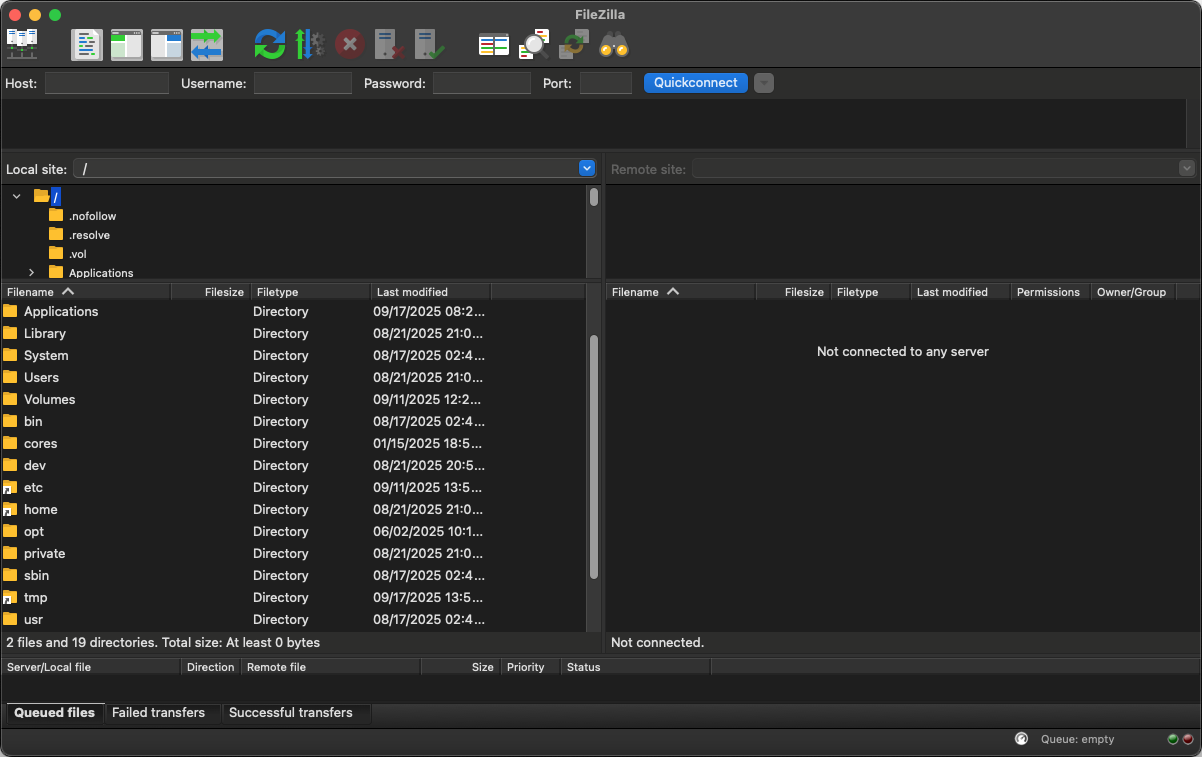This screenshot has width=1202, height=757.
Task: Toggle synchronized browsing icon
Action: pyautogui.click(x=573, y=44)
